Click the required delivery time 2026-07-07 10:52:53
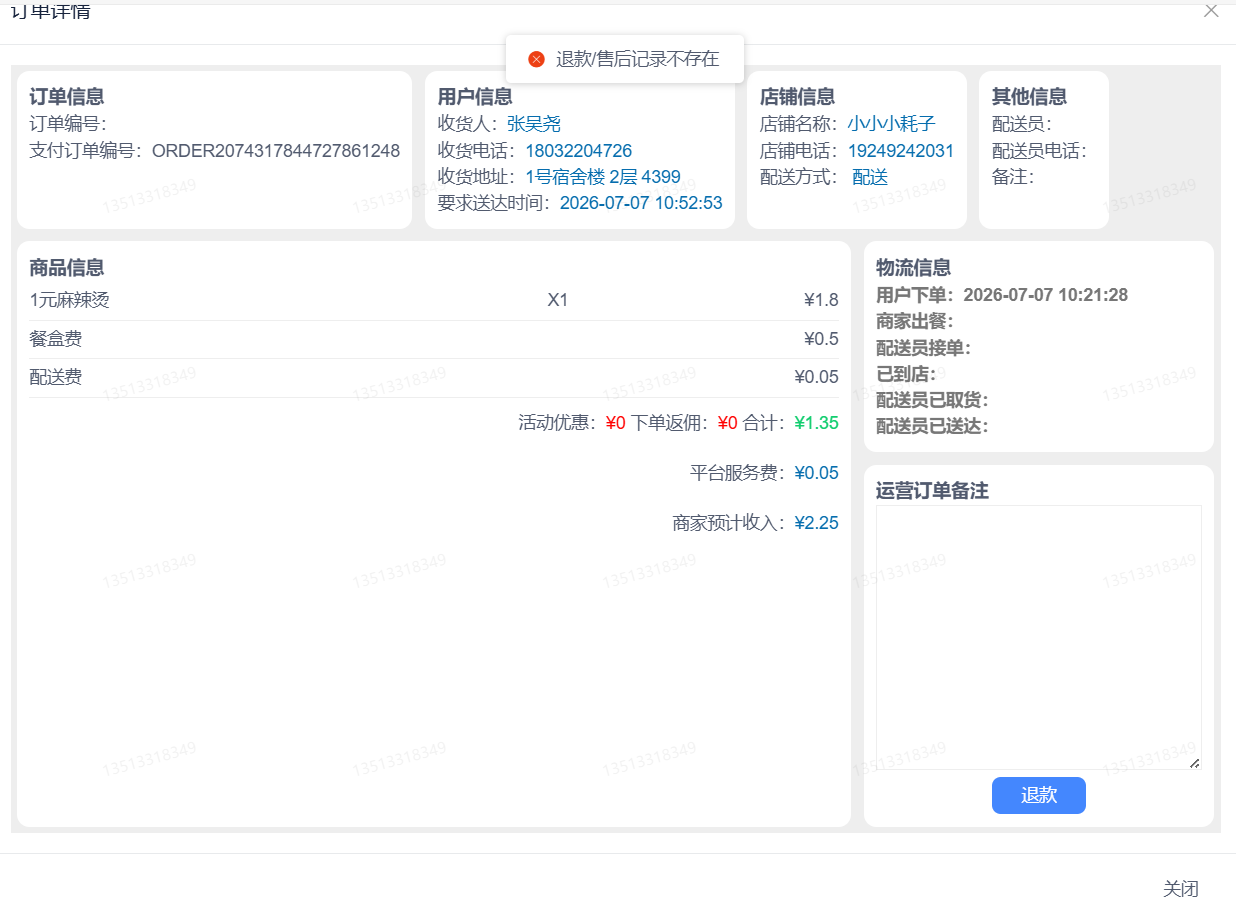The image size is (1236, 910). pos(641,203)
